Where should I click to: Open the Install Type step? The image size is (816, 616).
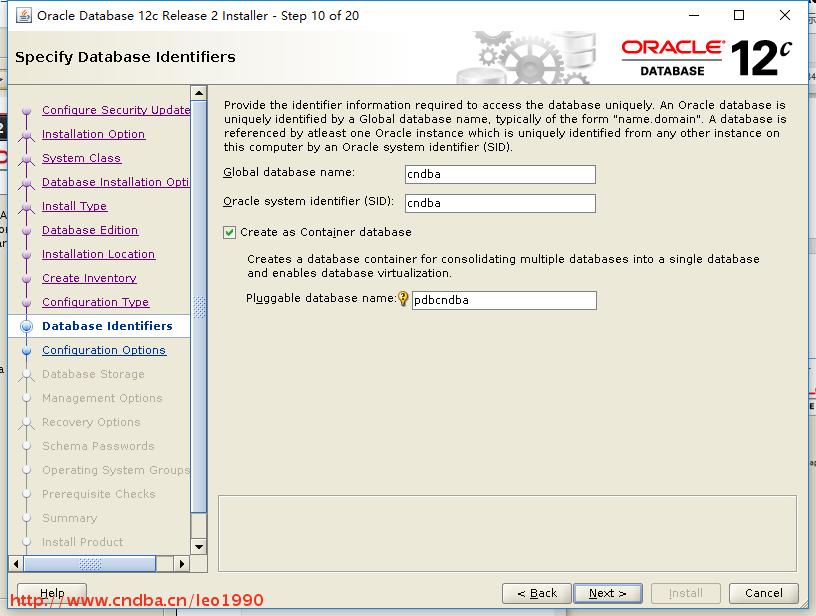(74, 206)
